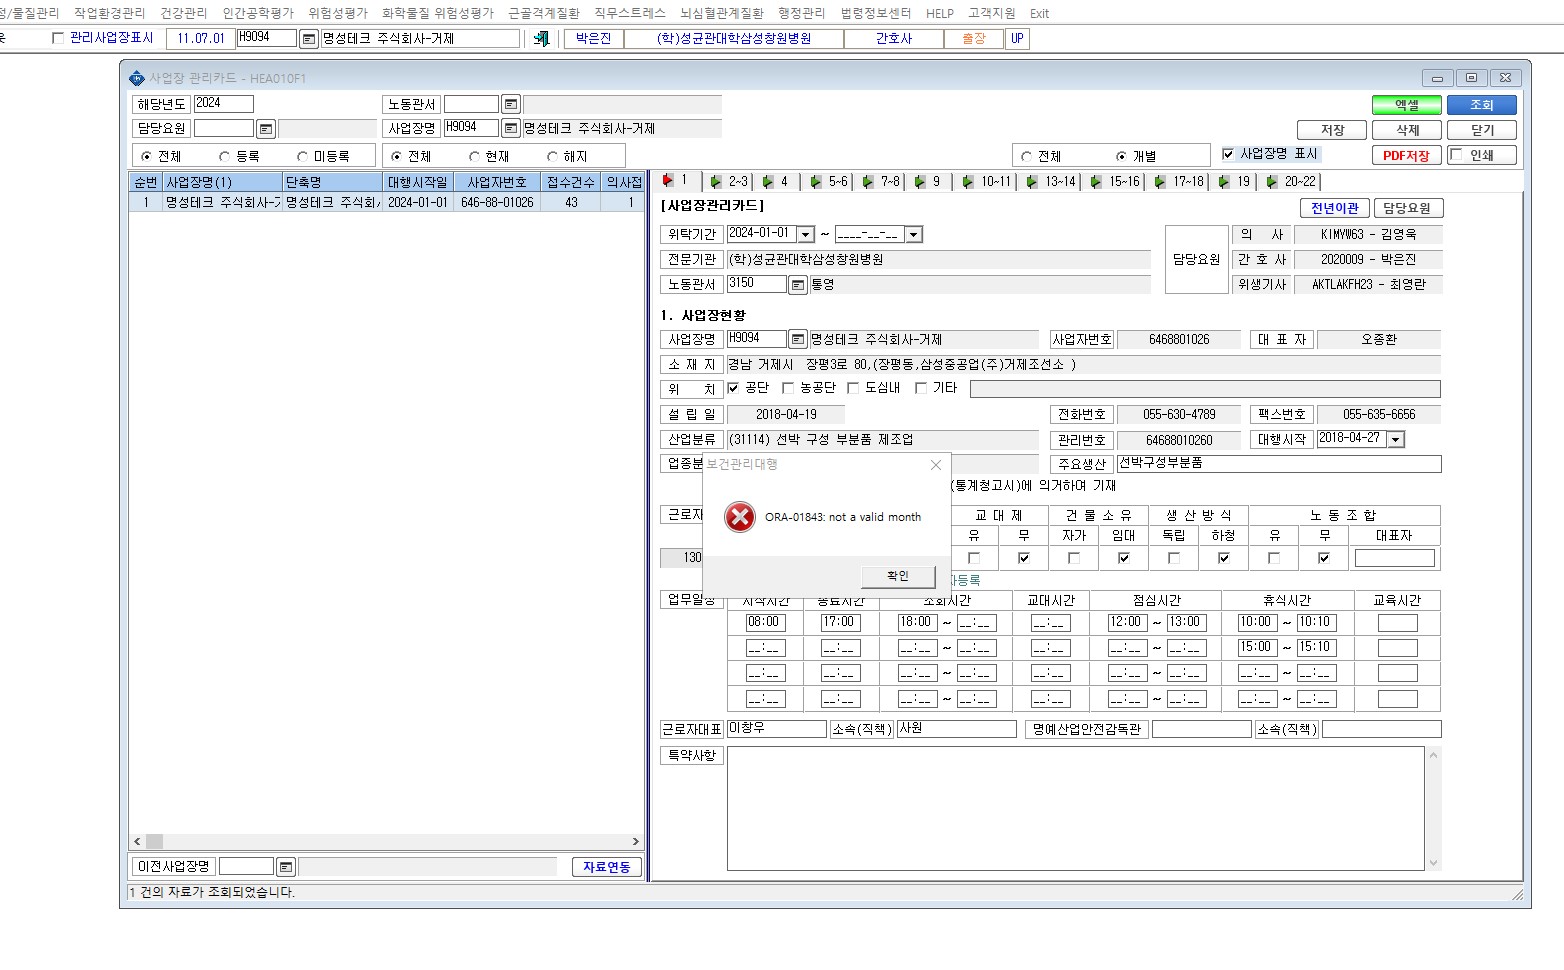Open the 위탁기간 start date dropdown
The image size is (1564, 970).
(x=805, y=234)
